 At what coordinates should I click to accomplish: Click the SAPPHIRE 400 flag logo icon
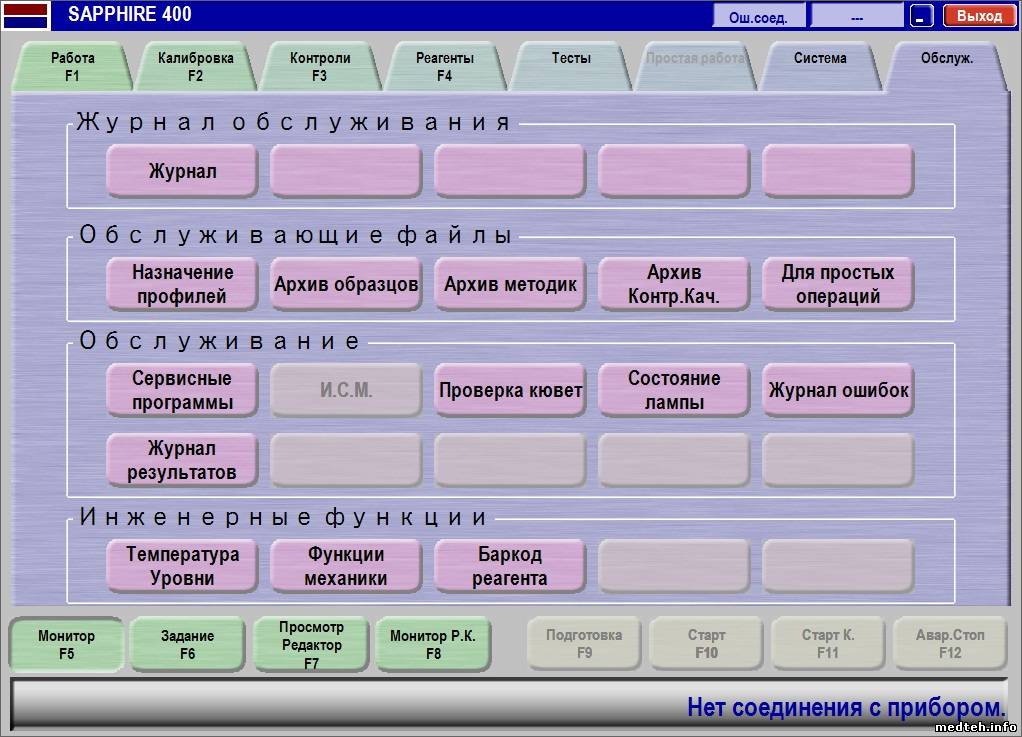26,15
